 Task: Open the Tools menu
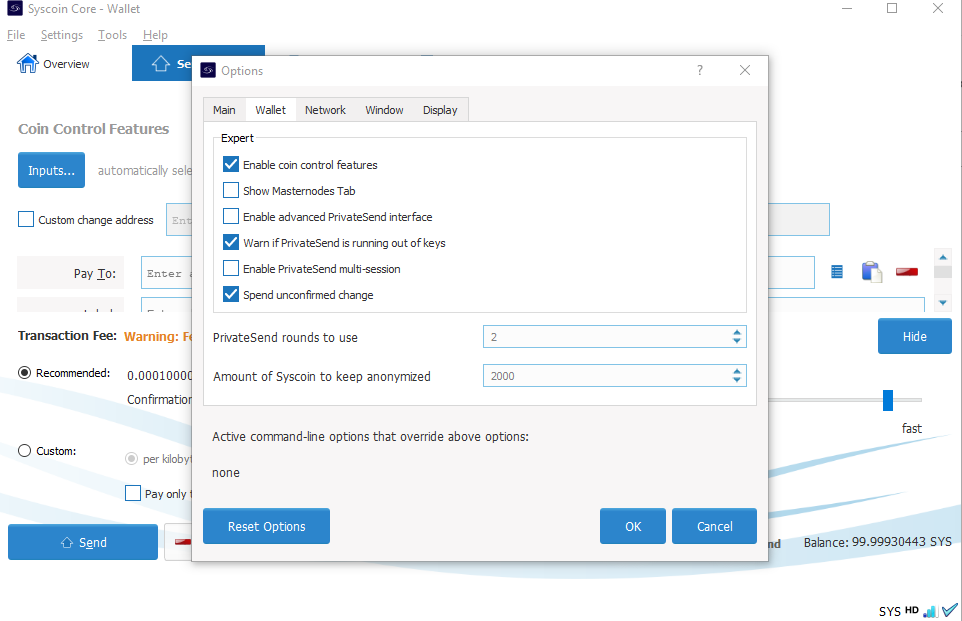[x=112, y=35]
